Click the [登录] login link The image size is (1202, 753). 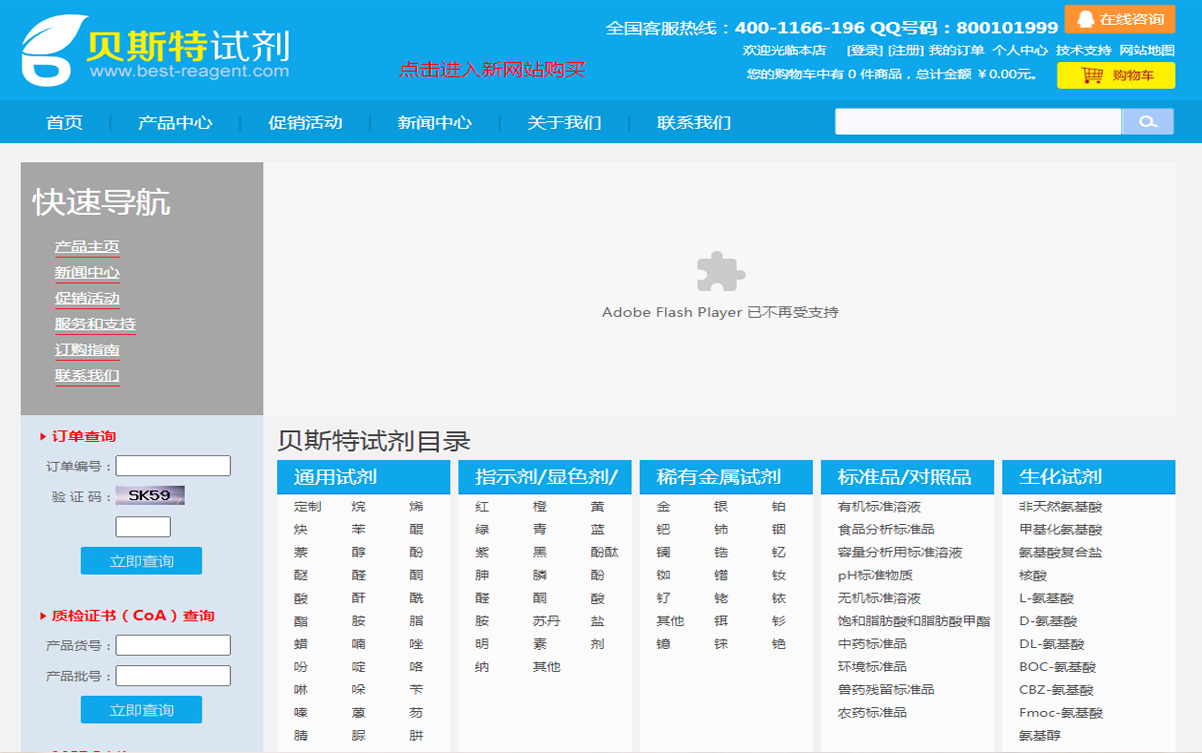pyautogui.click(x=864, y=50)
